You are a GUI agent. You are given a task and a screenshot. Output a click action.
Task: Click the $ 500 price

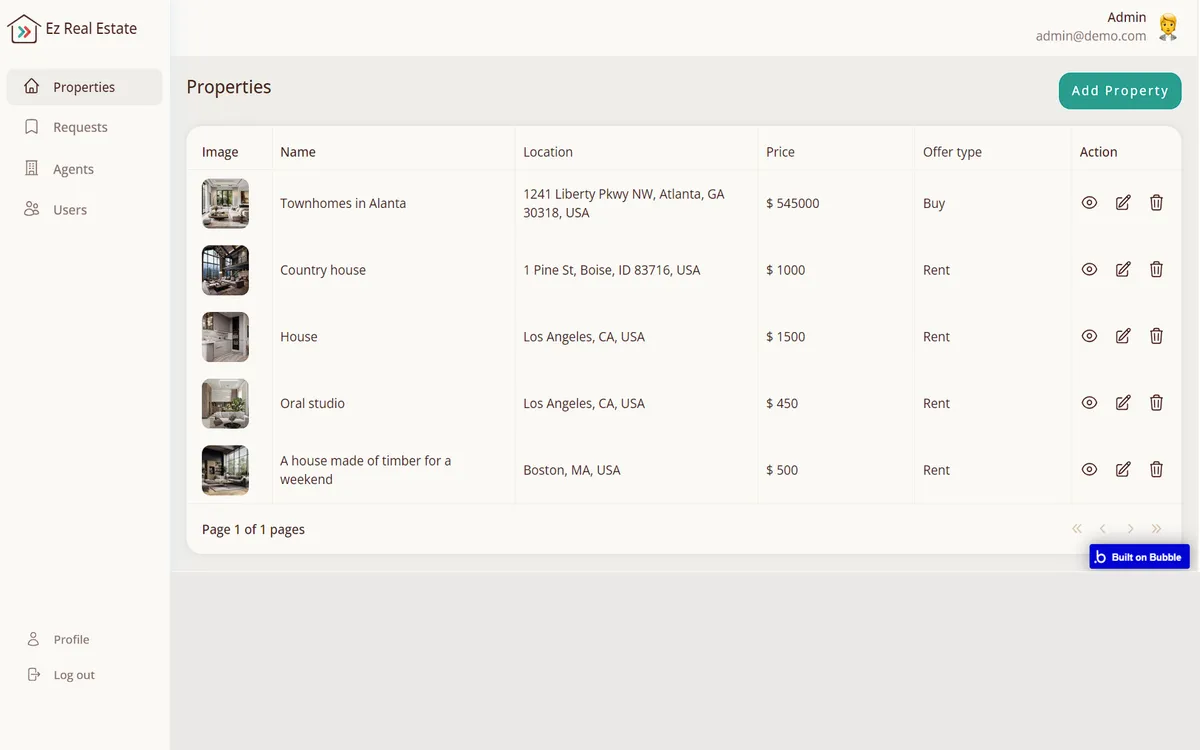pyautogui.click(x=782, y=470)
